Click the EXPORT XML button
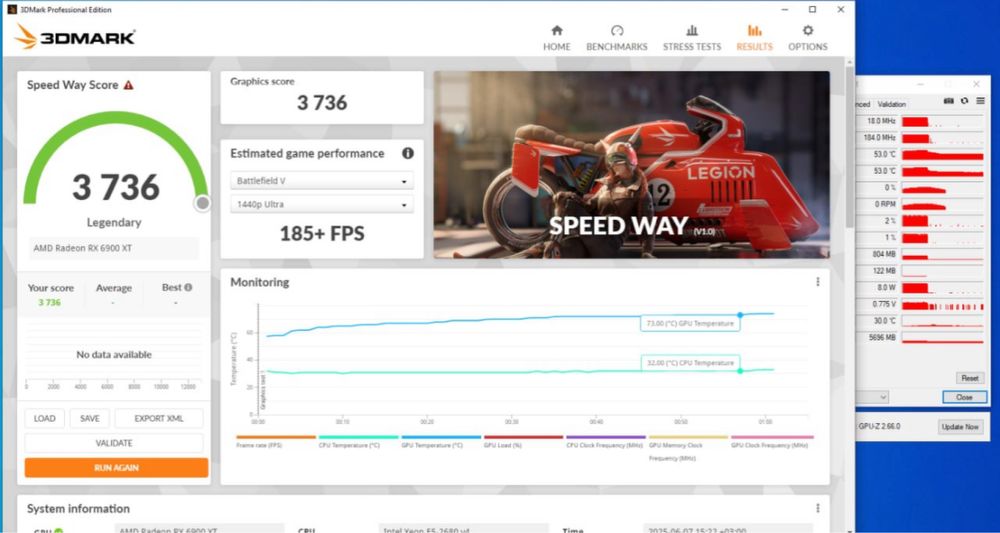The height and width of the screenshot is (533, 1000). point(159,418)
